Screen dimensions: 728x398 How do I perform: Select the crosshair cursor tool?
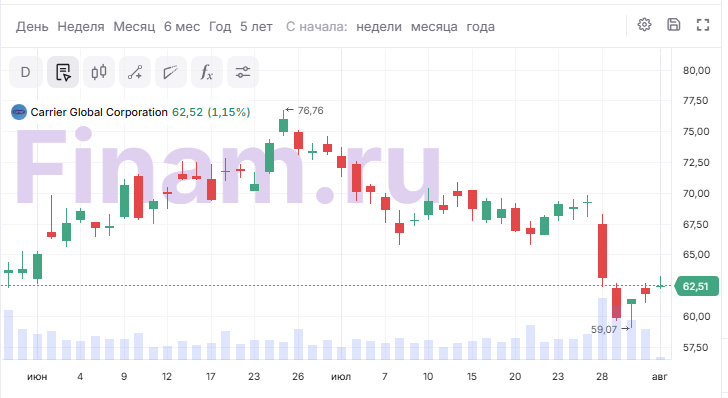63,72
